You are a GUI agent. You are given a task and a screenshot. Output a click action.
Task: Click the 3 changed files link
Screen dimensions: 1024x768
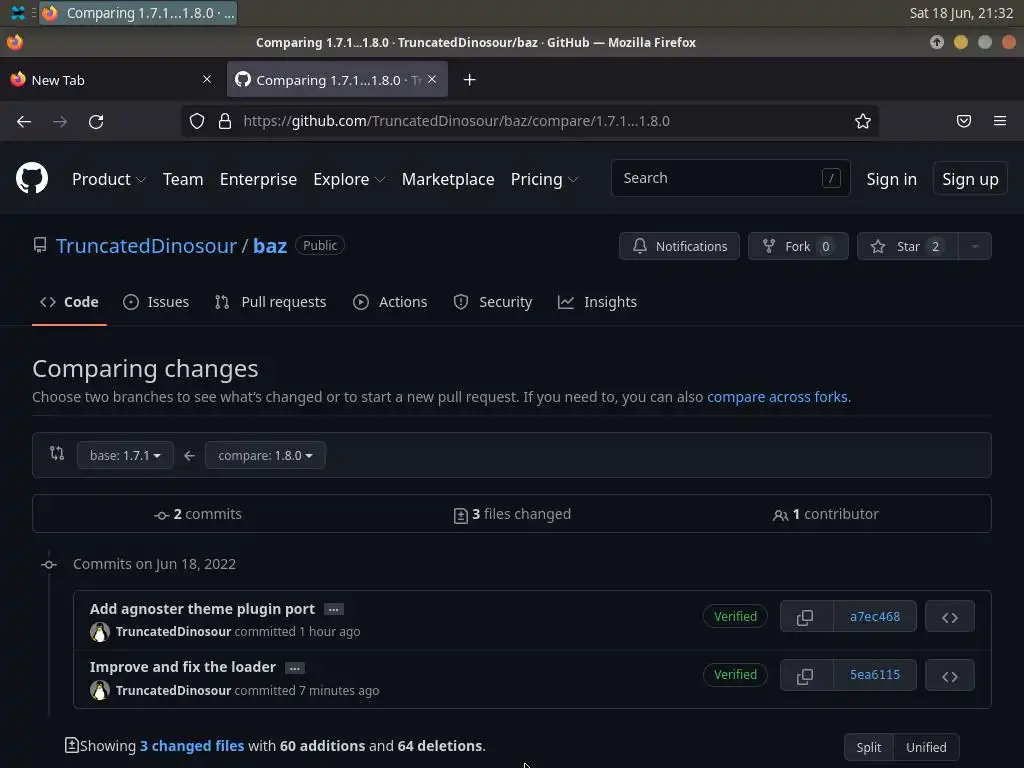pos(192,746)
